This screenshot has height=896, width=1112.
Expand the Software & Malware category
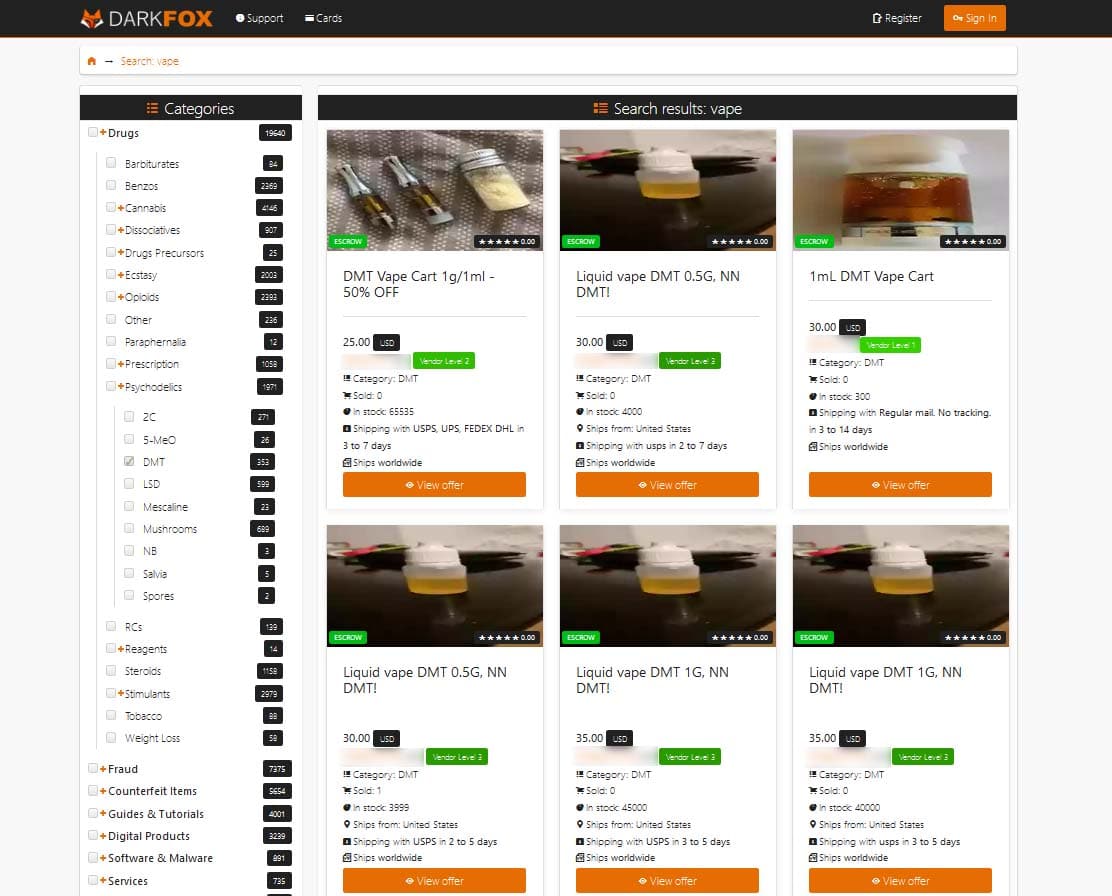(x=103, y=858)
